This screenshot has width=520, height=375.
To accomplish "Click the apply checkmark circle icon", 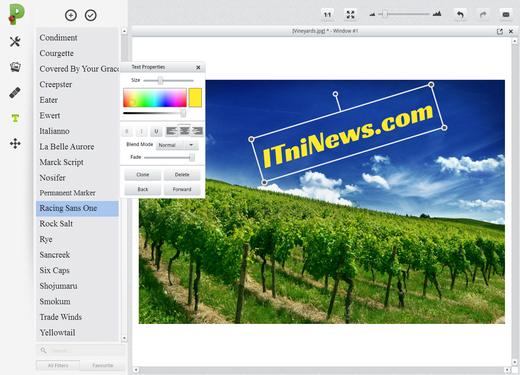I will [91, 15].
